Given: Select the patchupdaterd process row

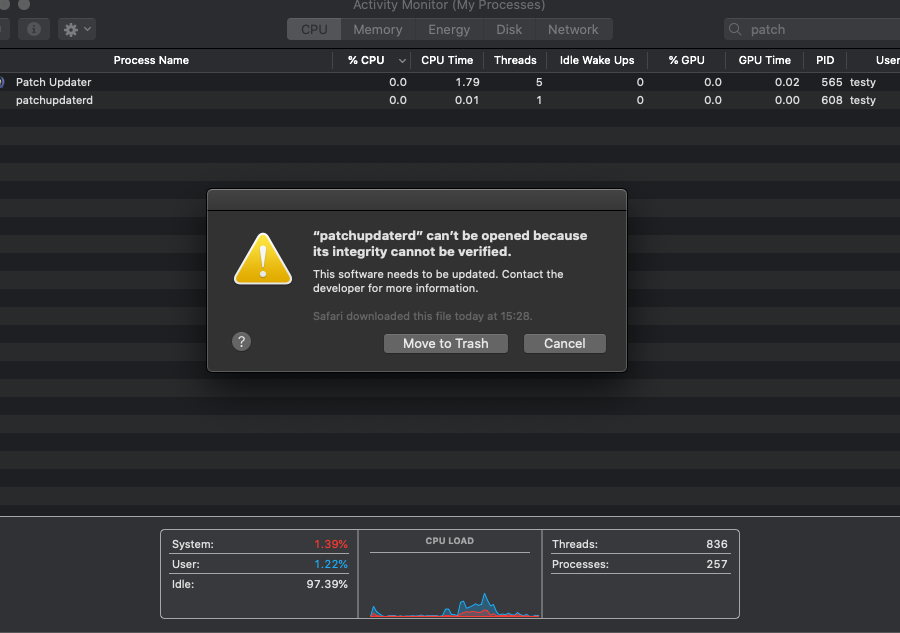Looking at the screenshot, I should point(450,100).
